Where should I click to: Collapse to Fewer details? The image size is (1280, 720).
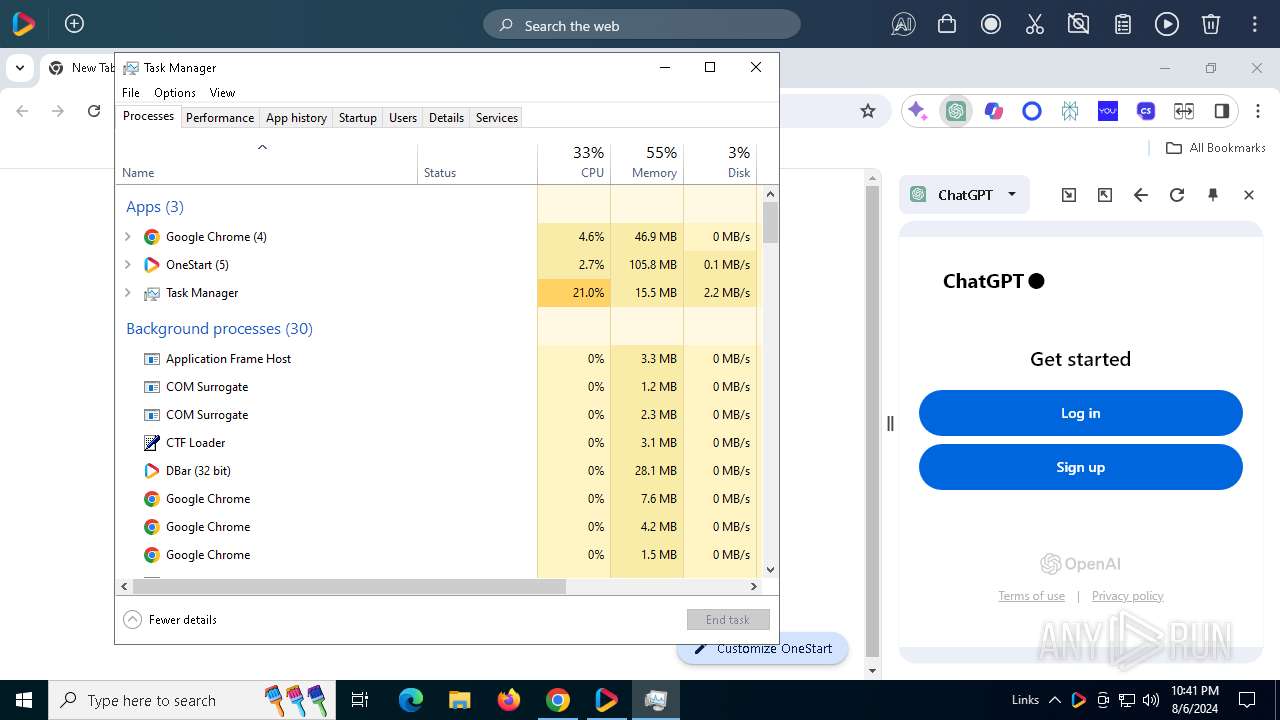click(170, 619)
